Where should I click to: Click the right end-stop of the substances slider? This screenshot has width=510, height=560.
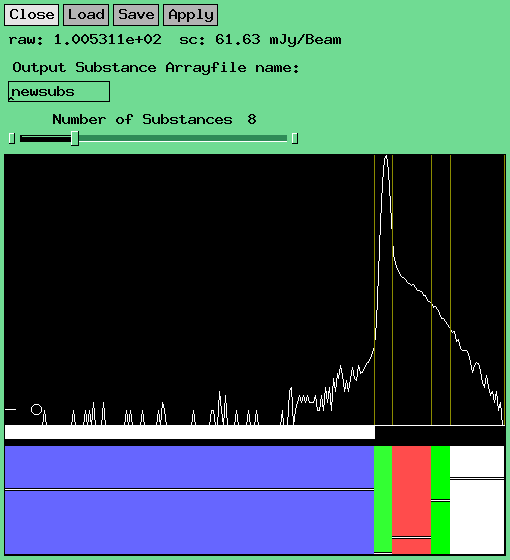click(x=295, y=138)
